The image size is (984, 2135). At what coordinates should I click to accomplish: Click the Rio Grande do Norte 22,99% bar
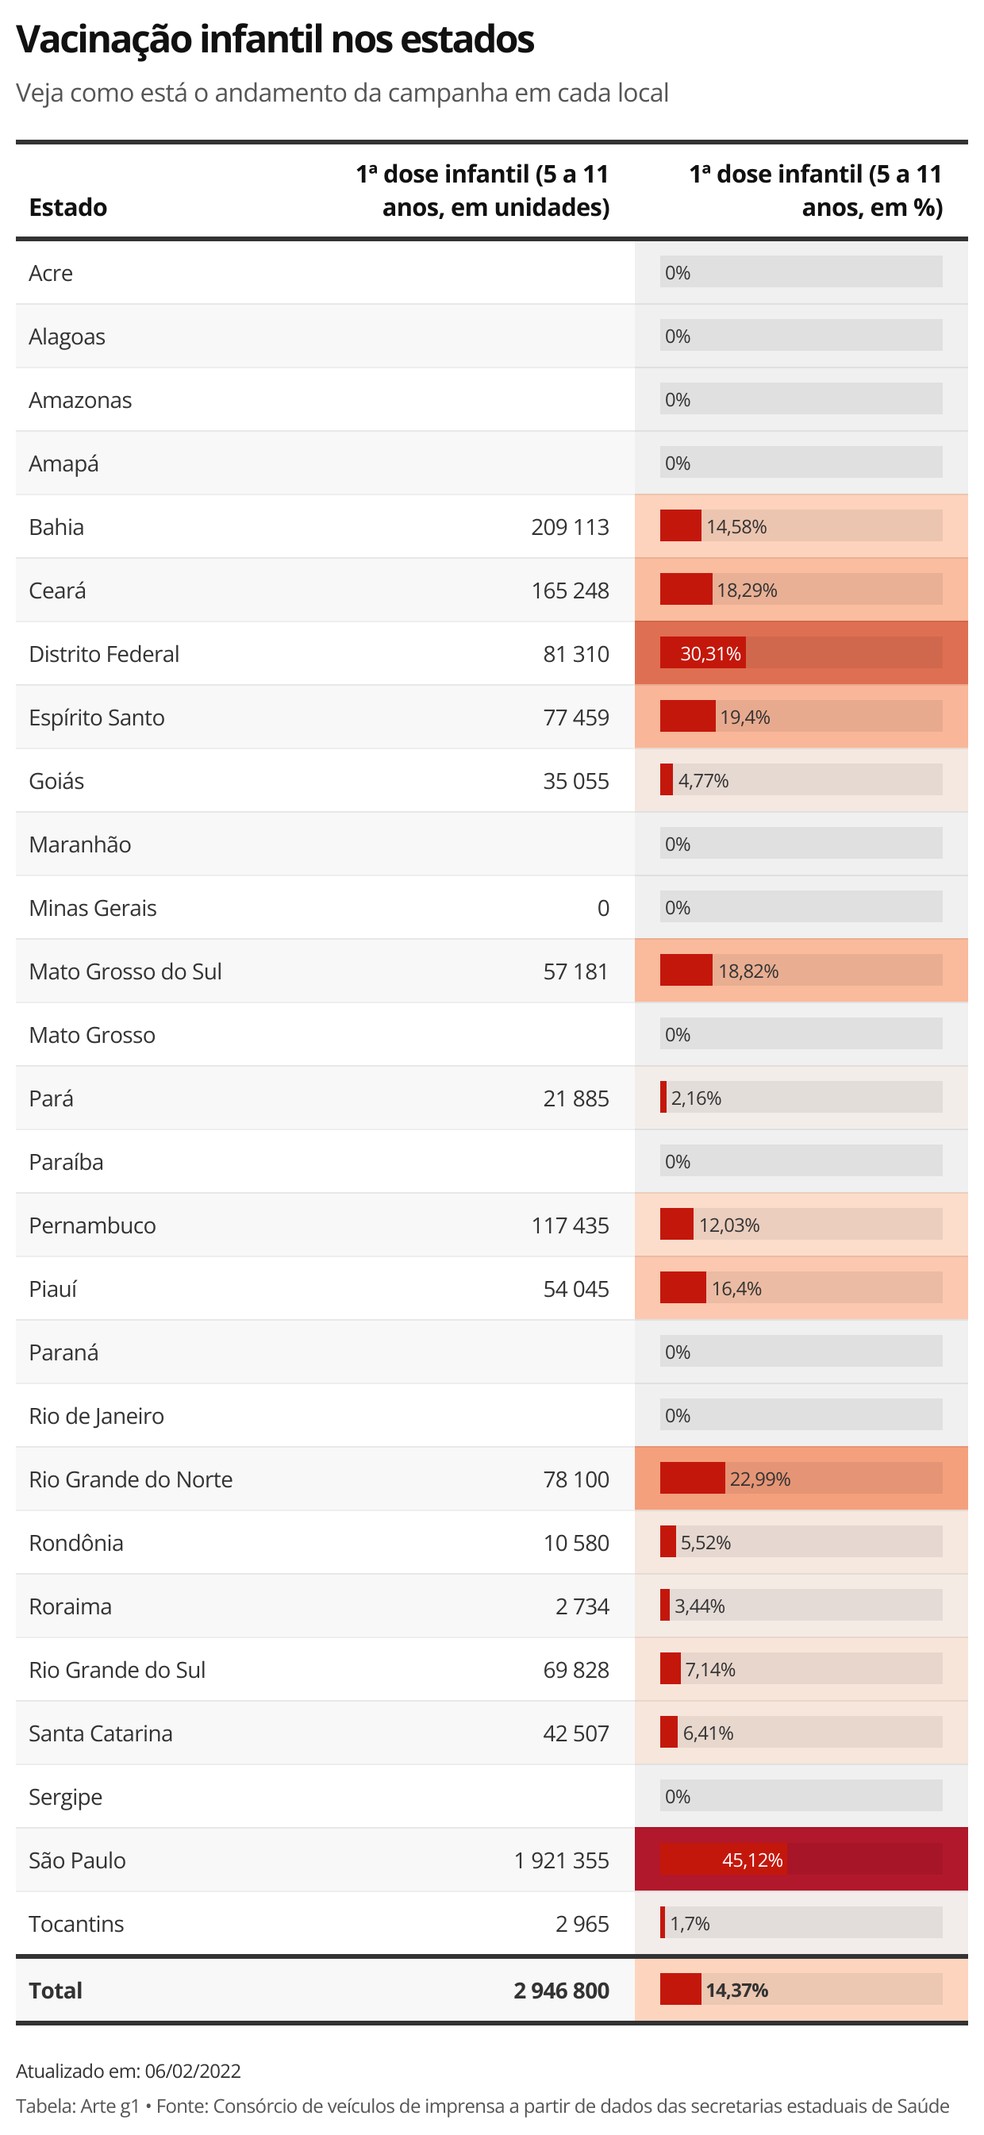click(x=800, y=1478)
